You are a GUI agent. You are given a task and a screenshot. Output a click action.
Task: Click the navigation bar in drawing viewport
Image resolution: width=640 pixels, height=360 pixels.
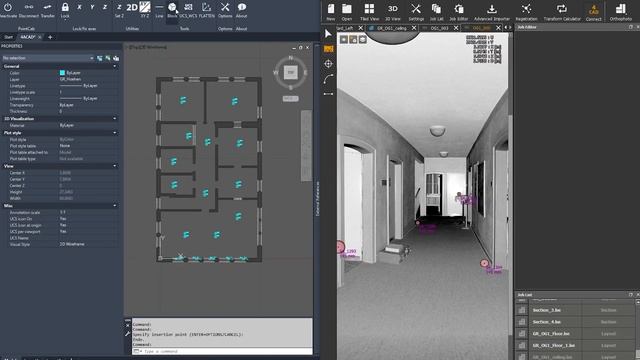click(306, 145)
